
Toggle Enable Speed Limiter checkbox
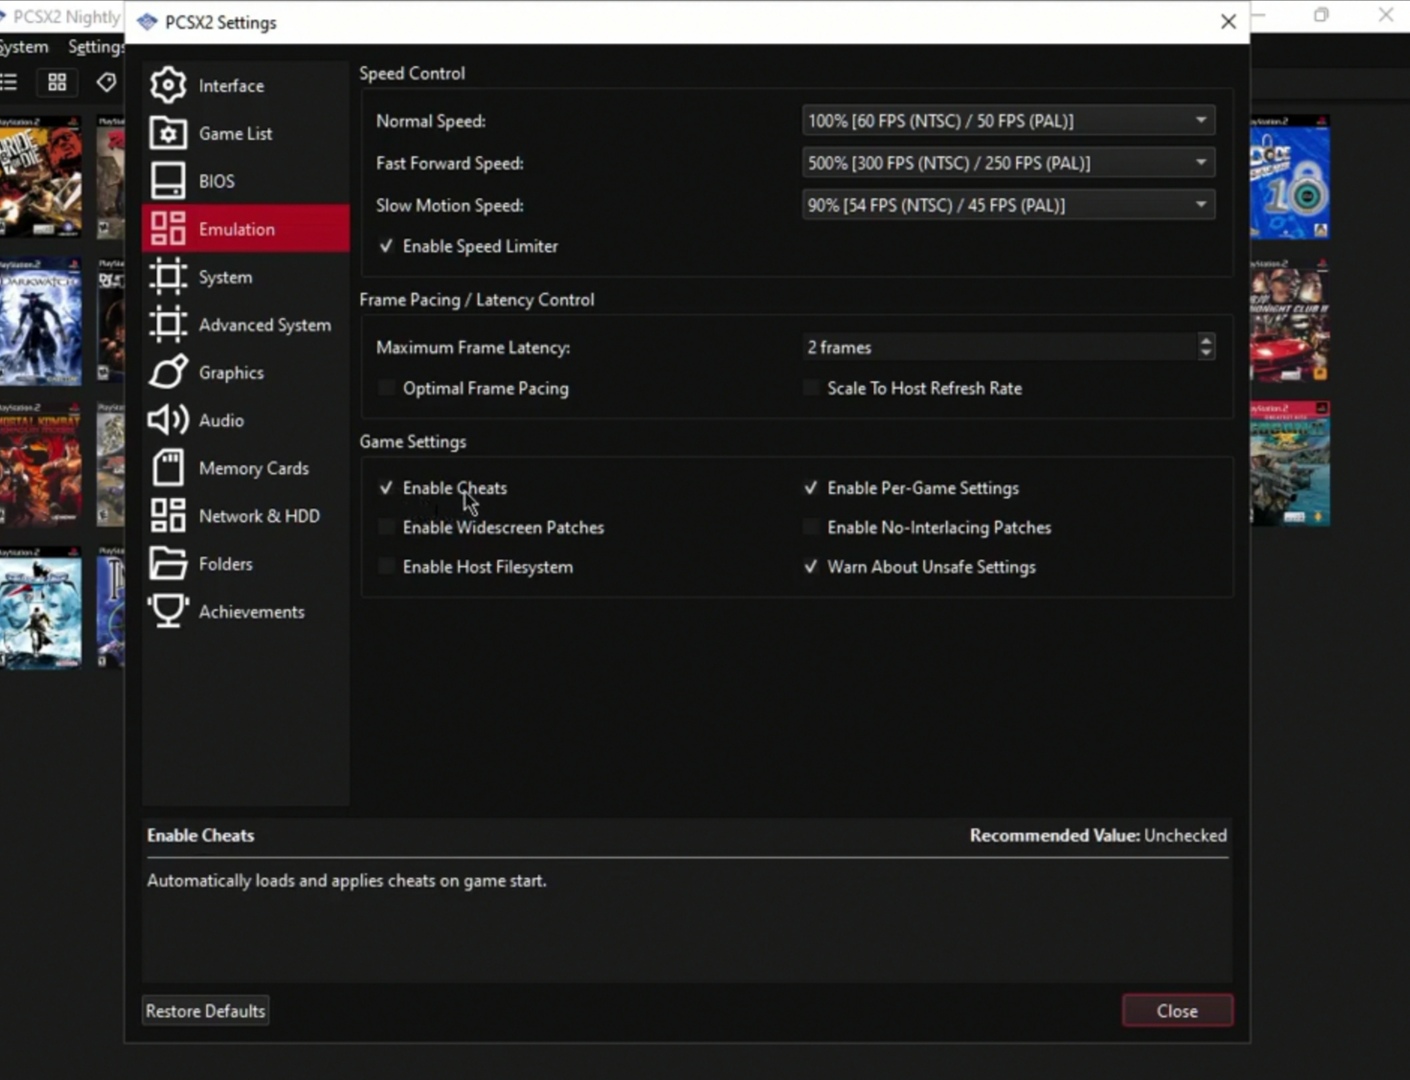(x=386, y=246)
